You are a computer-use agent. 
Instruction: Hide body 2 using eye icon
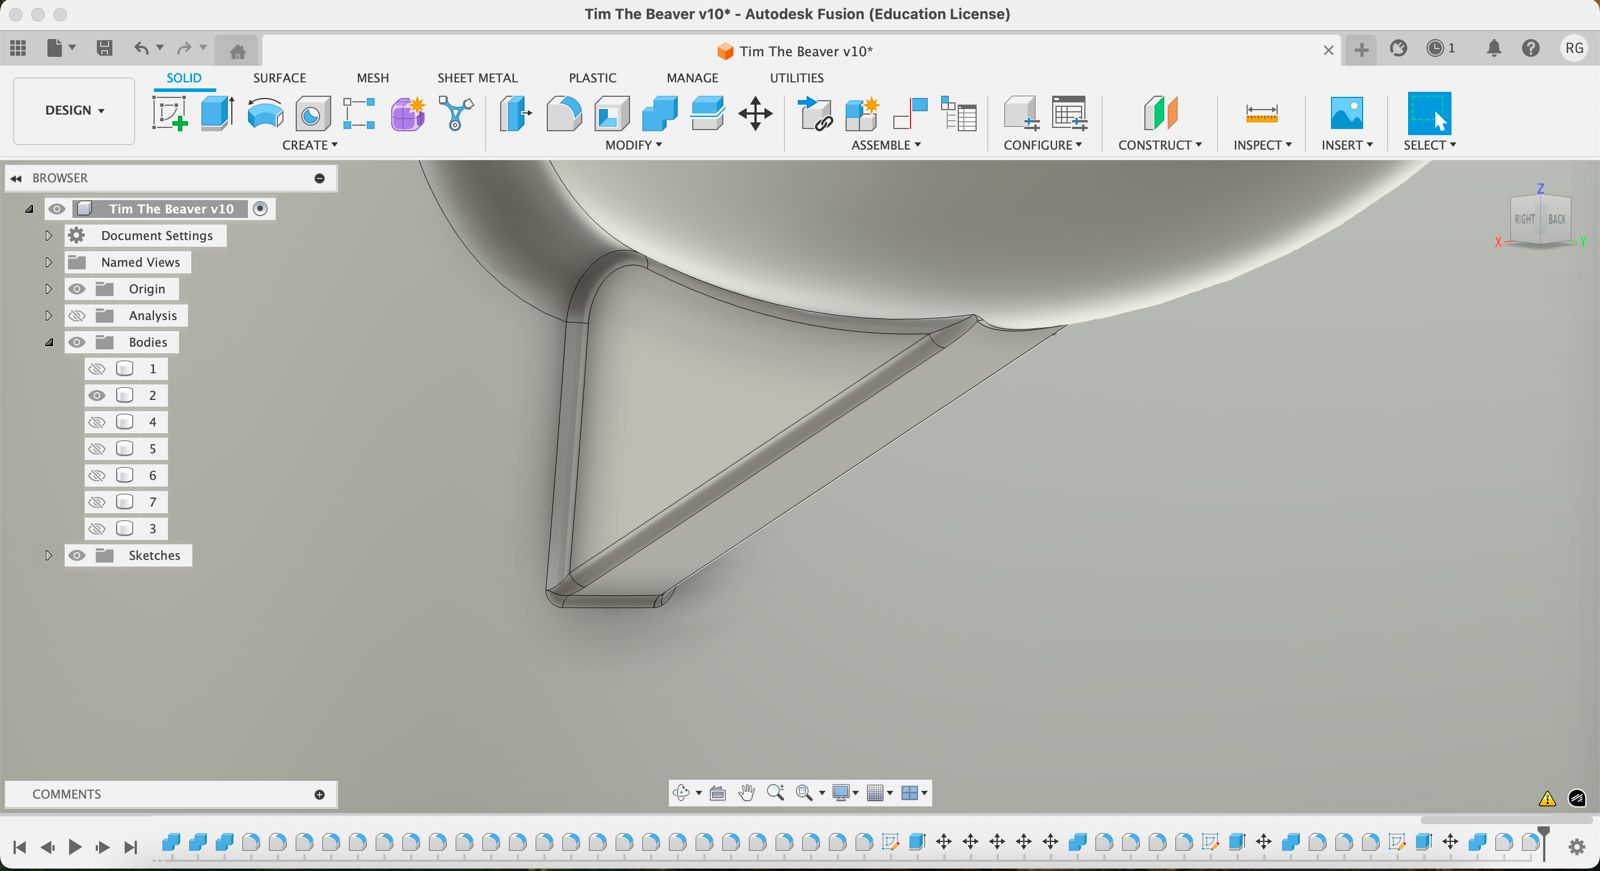point(97,396)
